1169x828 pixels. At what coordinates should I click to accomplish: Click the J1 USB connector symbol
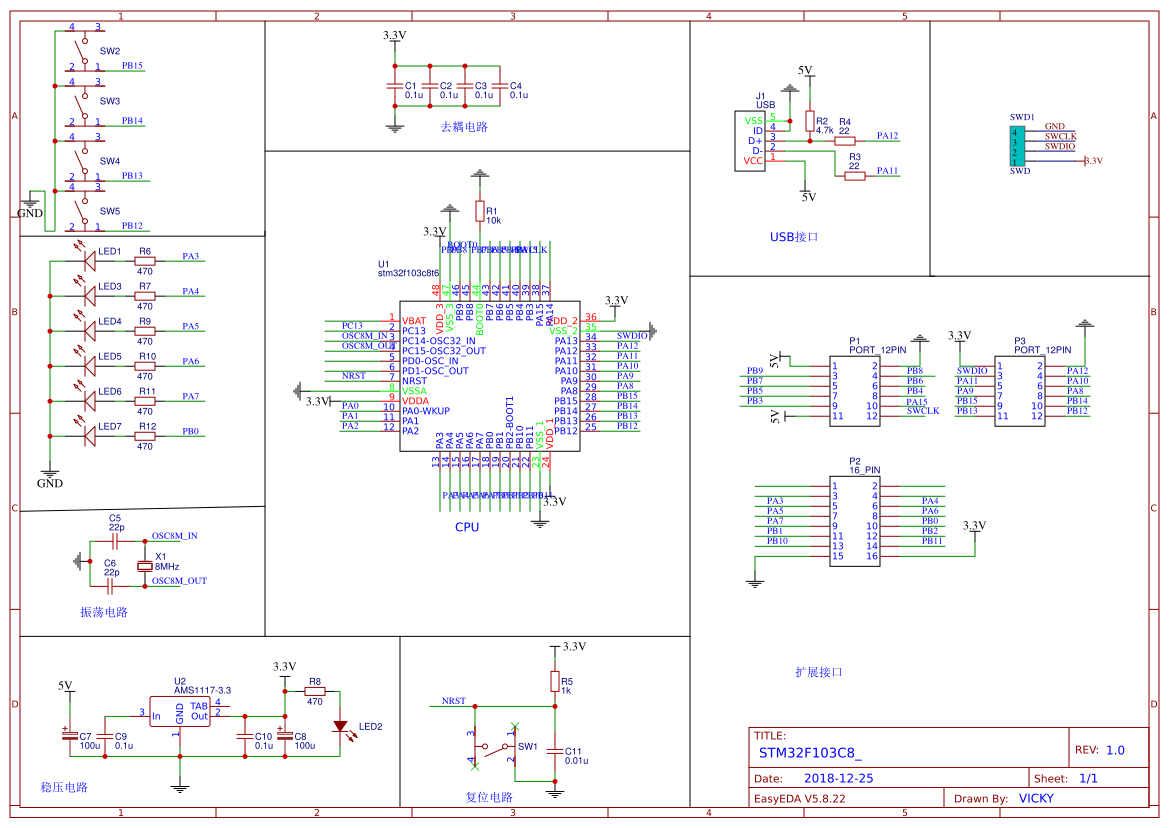[x=750, y=142]
